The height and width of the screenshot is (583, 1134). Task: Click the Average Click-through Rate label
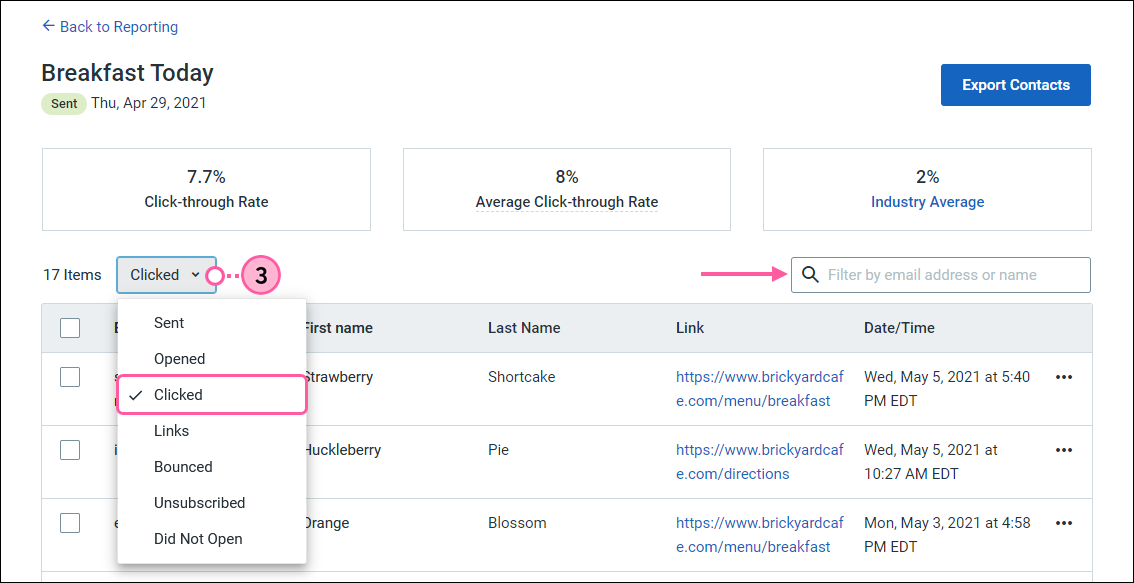[566, 202]
